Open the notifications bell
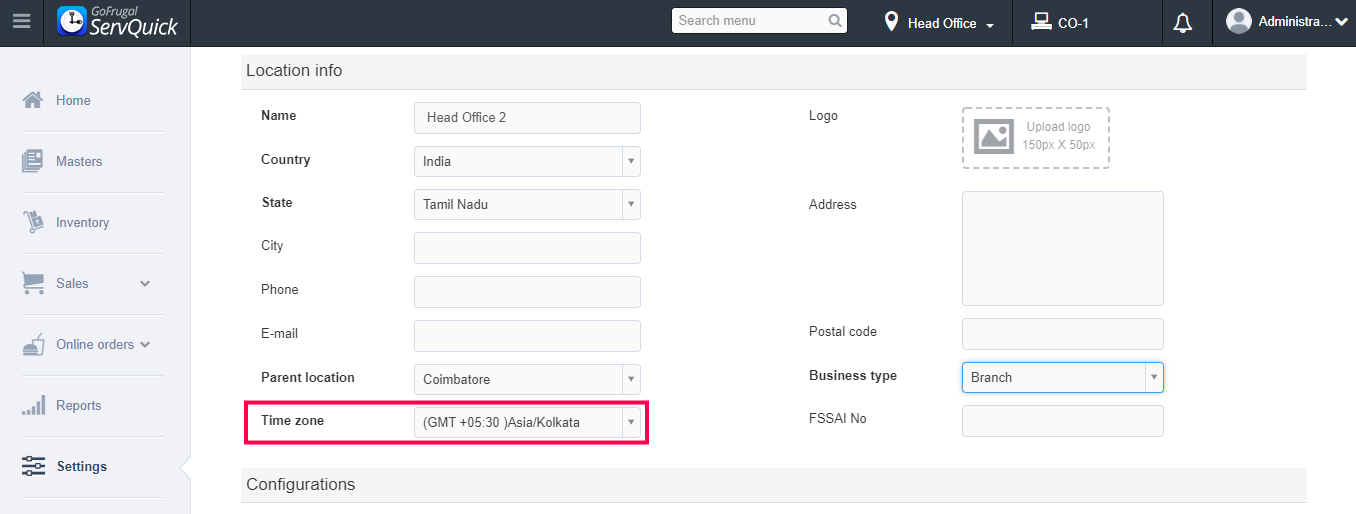This screenshot has width=1356, height=514. (1183, 23)
